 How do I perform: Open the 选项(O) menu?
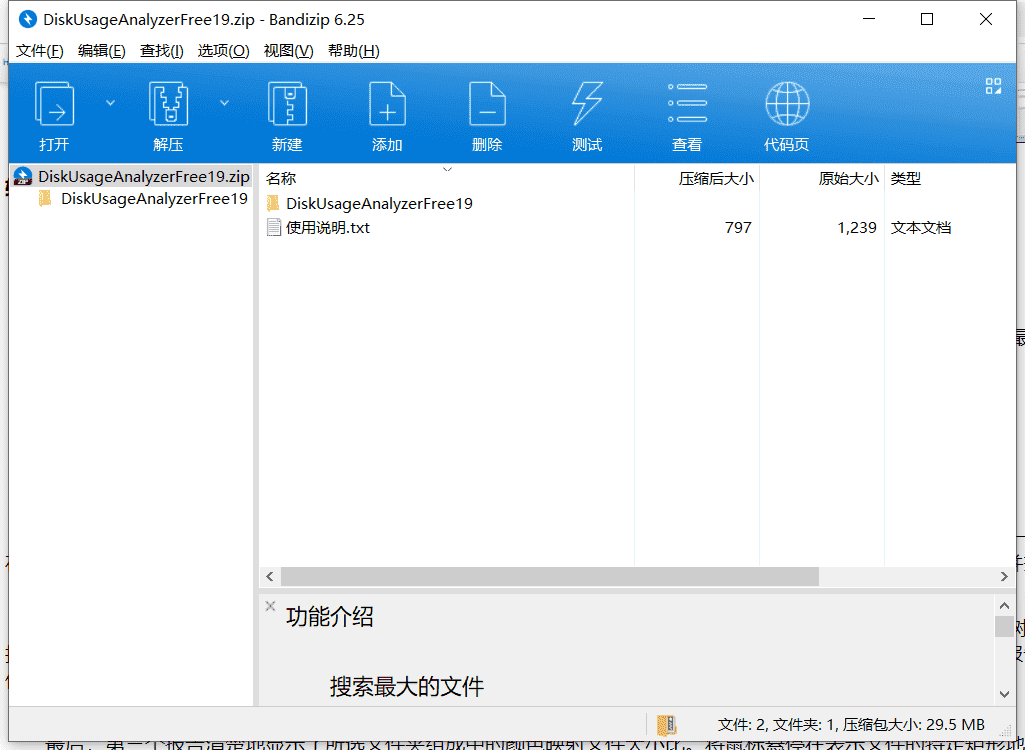pos(224,51)
